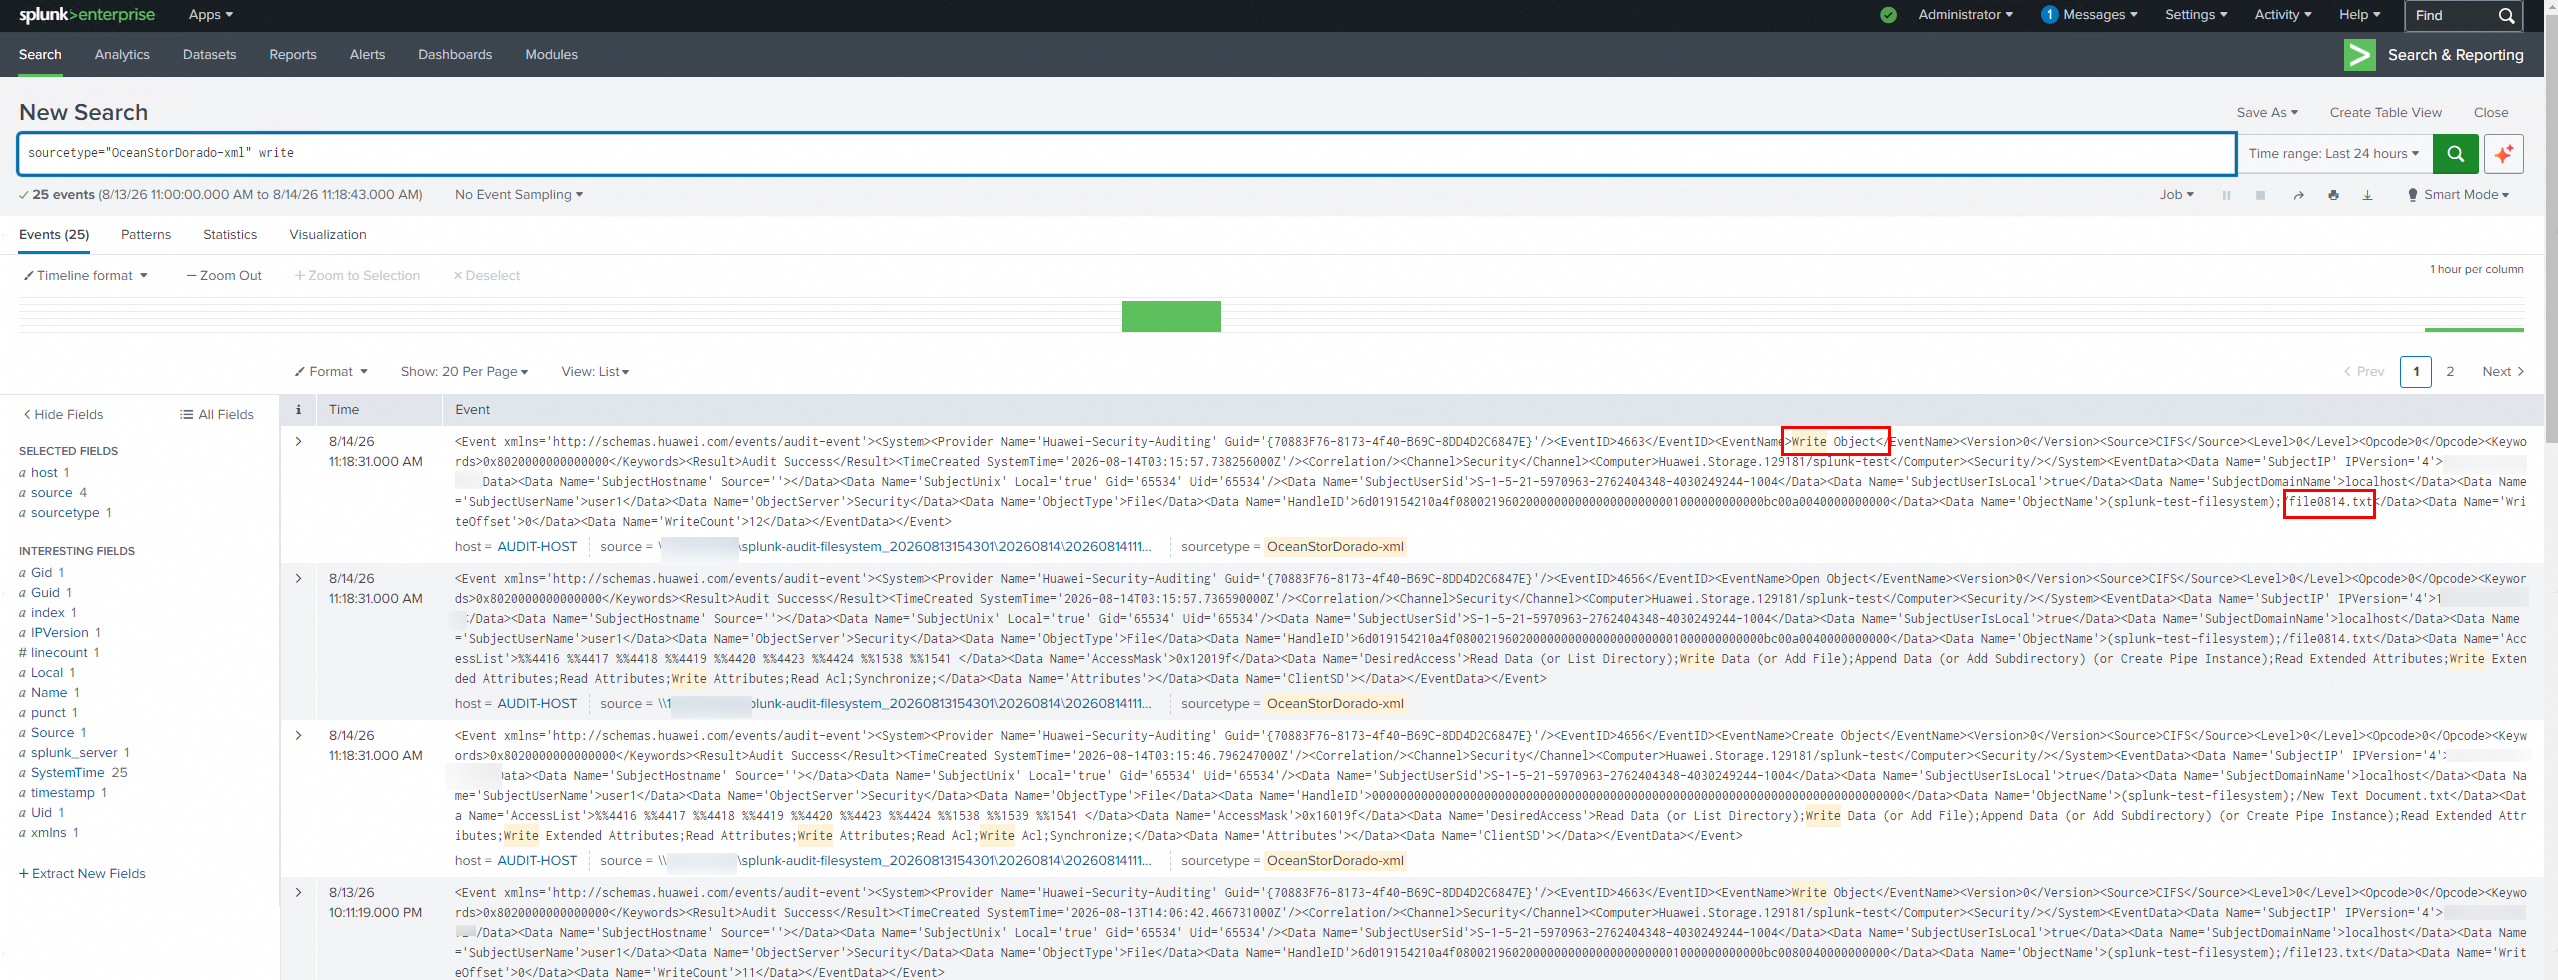Open the Save As dropdown

2268,113
